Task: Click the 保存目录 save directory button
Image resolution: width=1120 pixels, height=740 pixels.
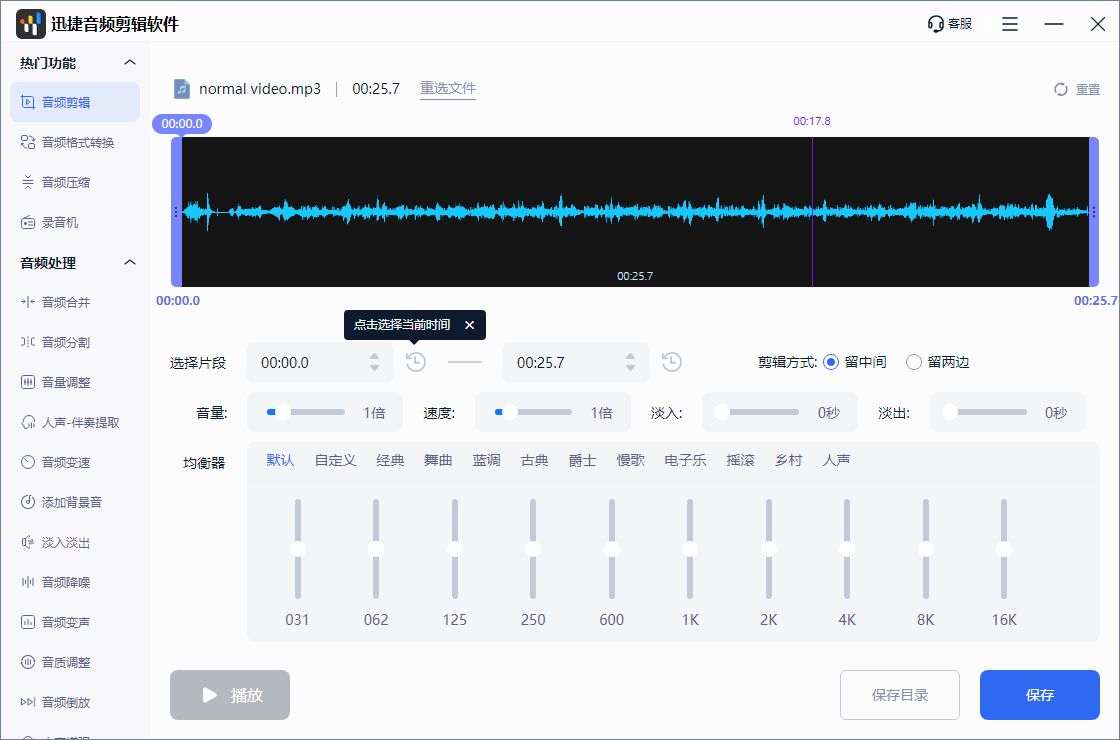Action: [x=900, y=695]
